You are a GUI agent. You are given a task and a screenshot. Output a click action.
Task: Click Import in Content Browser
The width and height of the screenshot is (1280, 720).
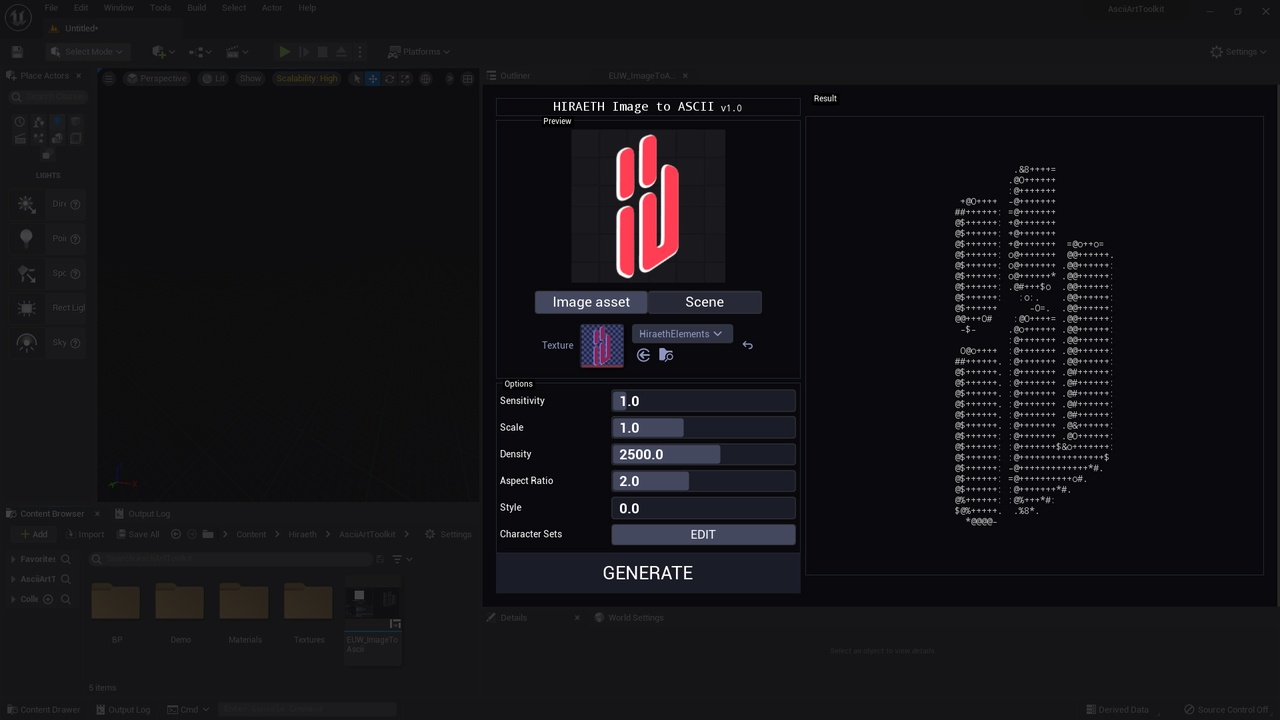(x=85, y=534)
